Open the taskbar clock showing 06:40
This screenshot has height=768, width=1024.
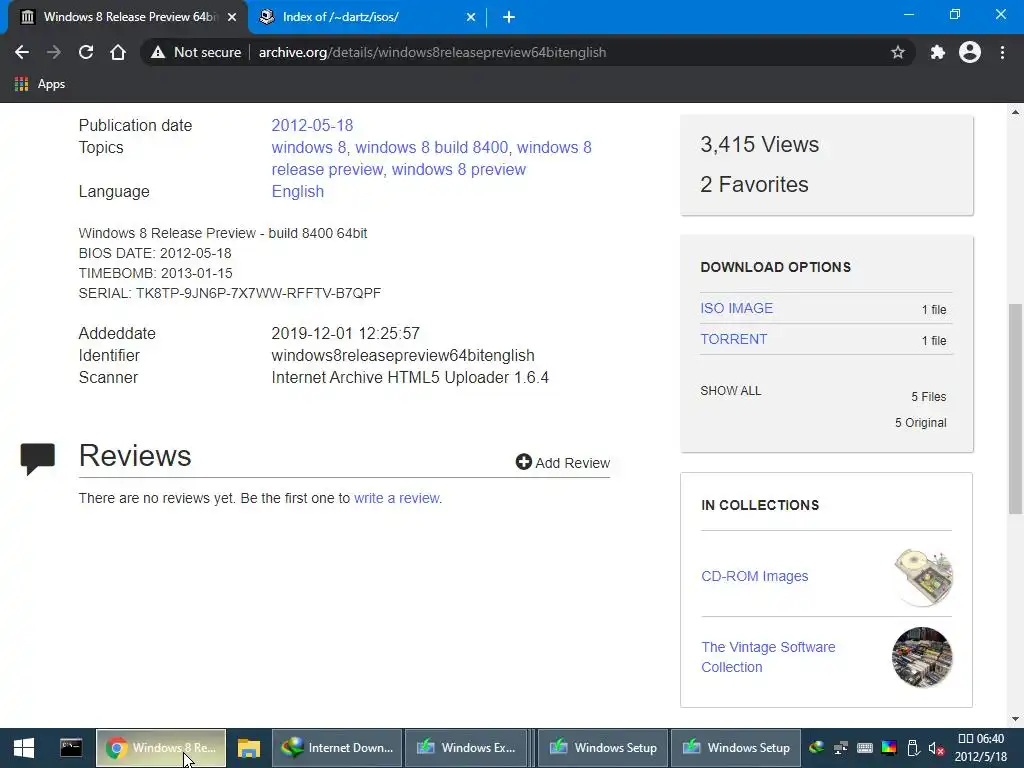pyautogui.click(x=981, y=748)
